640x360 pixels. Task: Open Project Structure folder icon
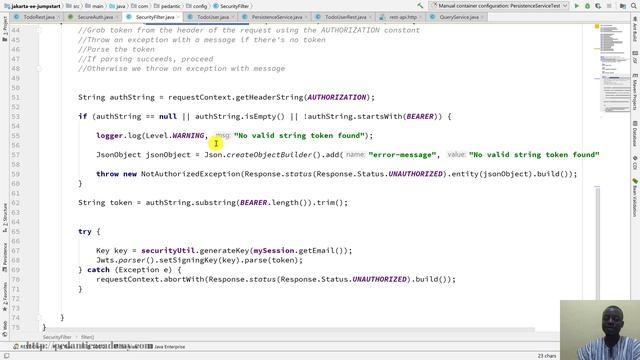pos(622,6)
